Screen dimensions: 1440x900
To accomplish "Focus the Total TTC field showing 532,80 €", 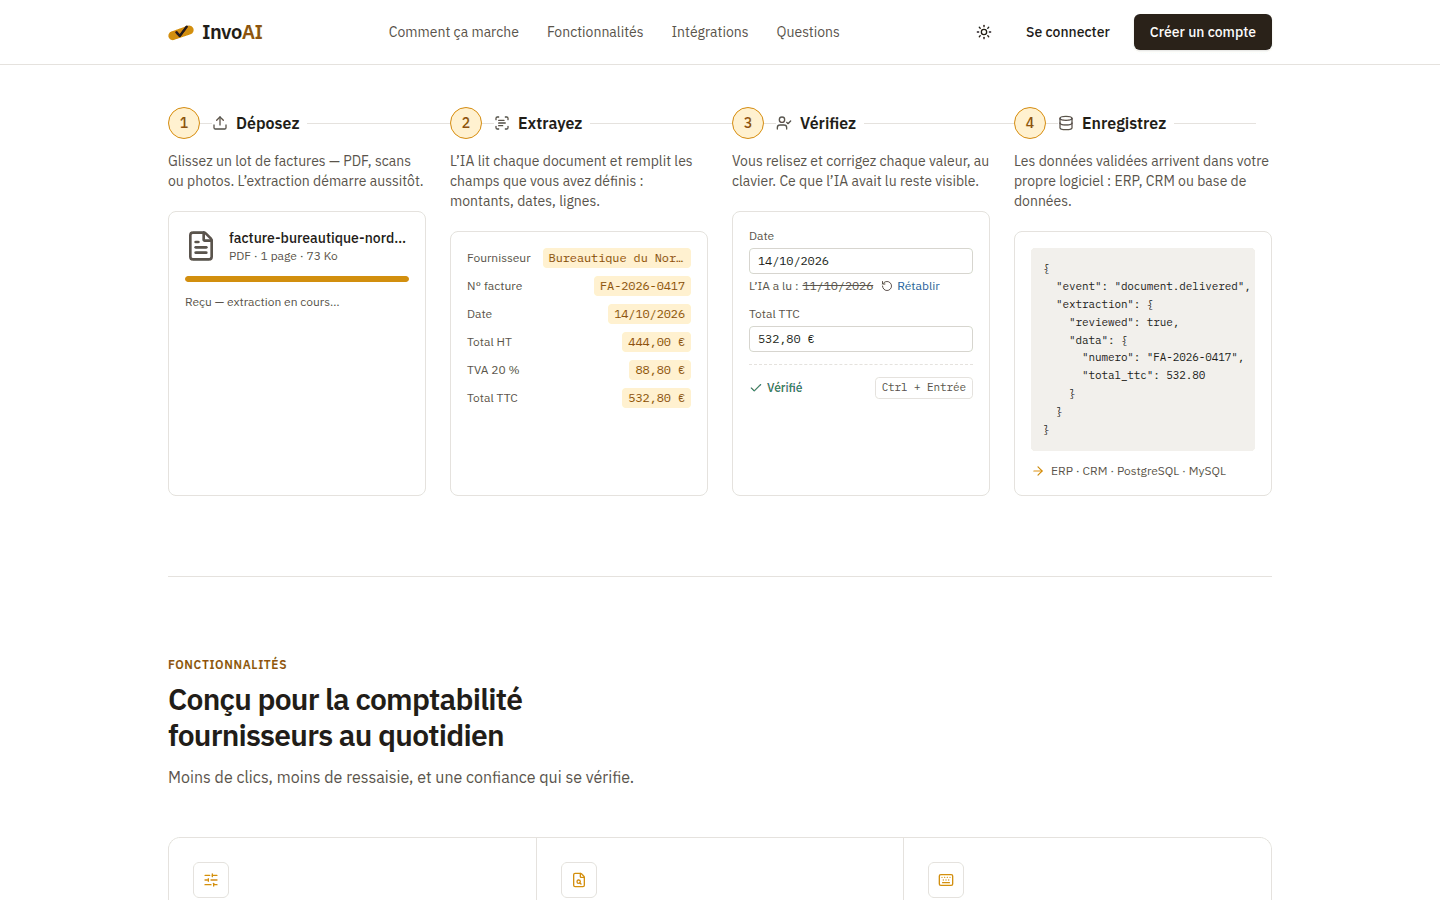I will [861, 339].
